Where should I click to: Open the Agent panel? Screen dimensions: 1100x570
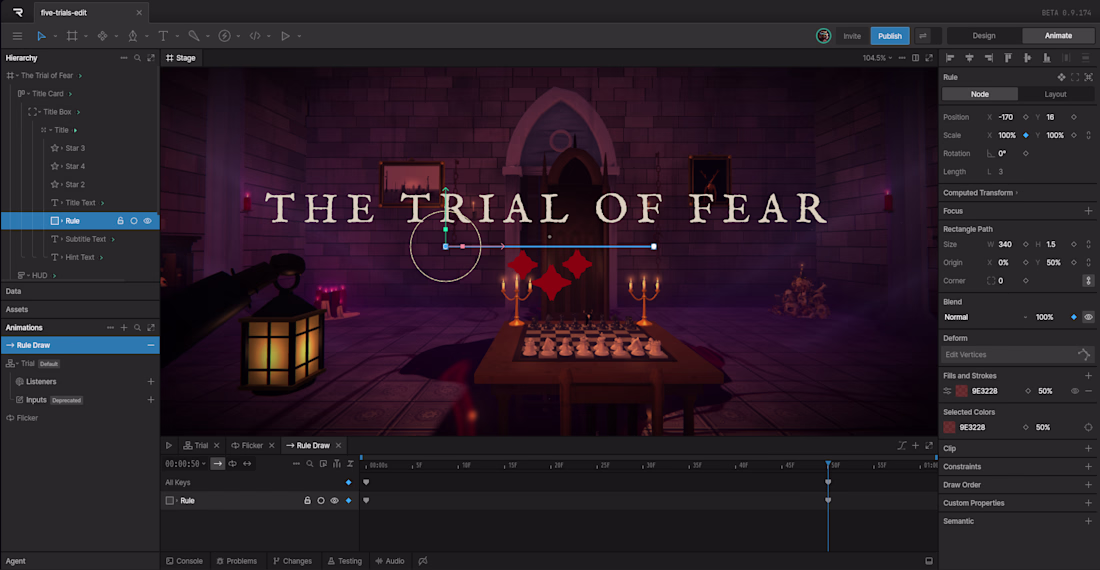(x=15, y=561)
